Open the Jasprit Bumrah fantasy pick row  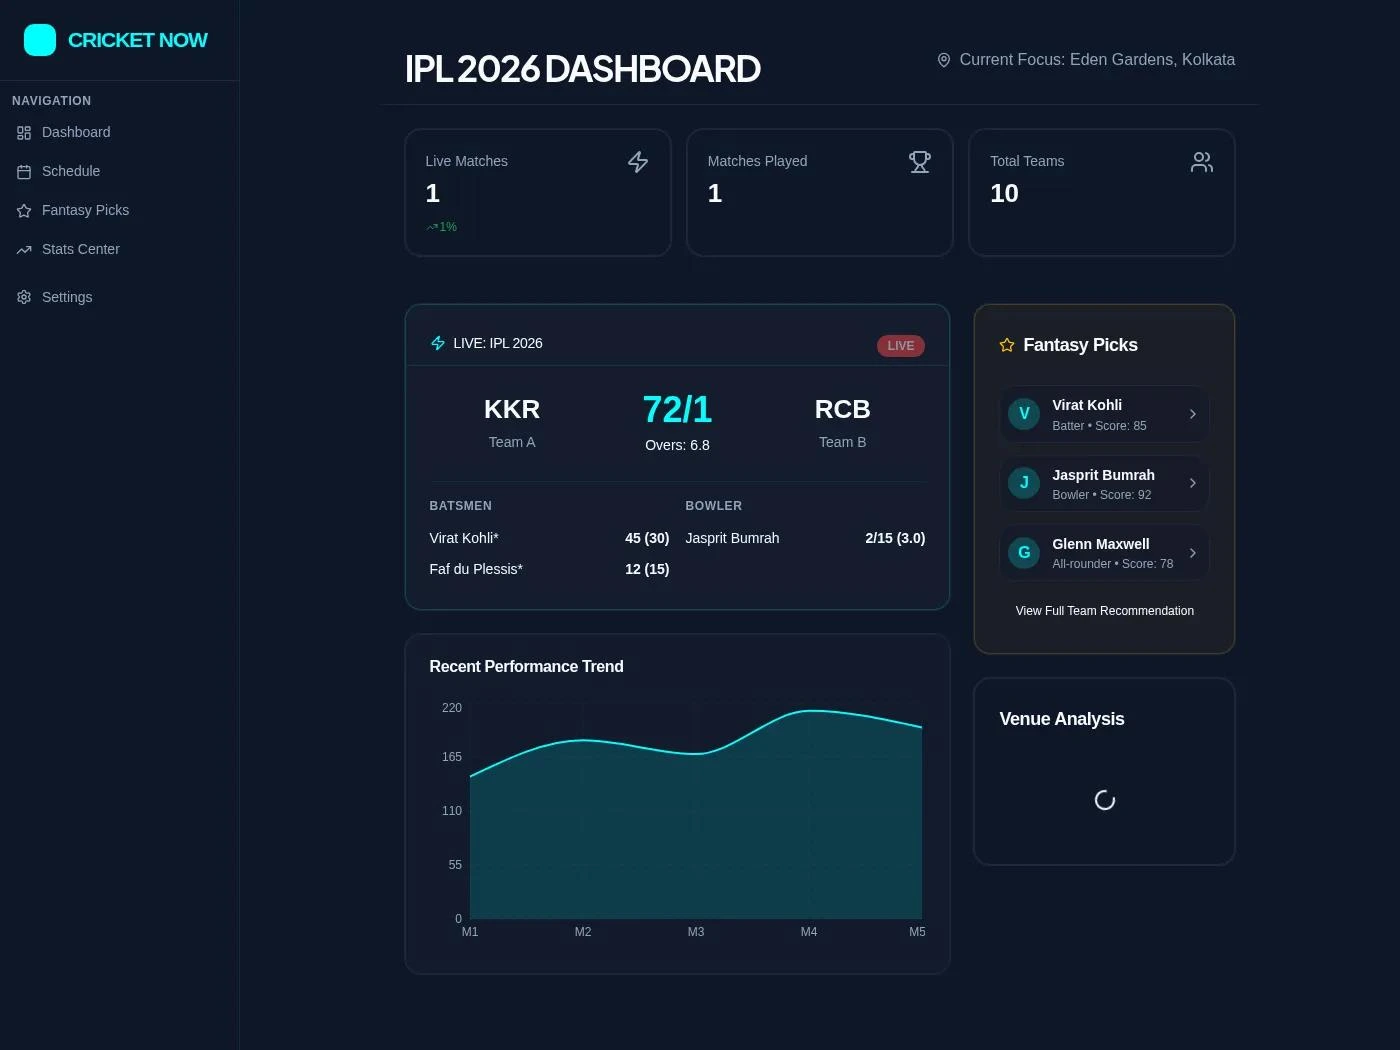pos(1104,483)
